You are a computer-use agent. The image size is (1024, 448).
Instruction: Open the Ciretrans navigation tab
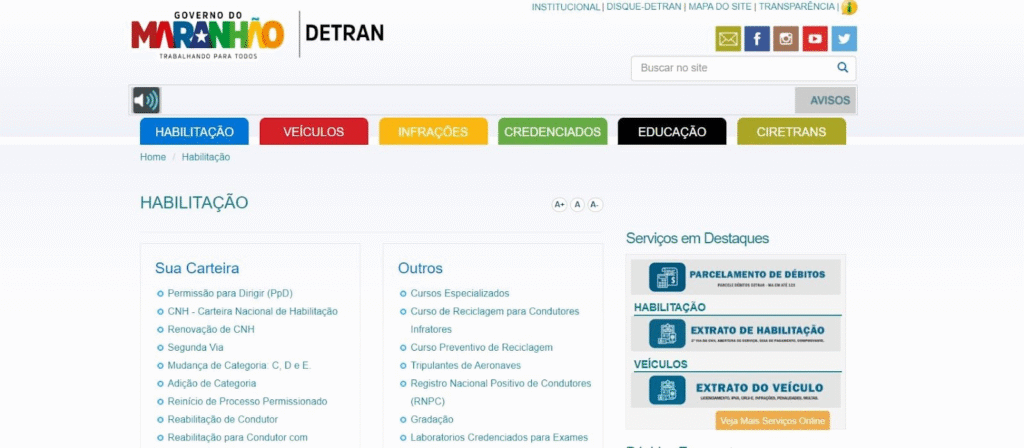click(791, 132)
